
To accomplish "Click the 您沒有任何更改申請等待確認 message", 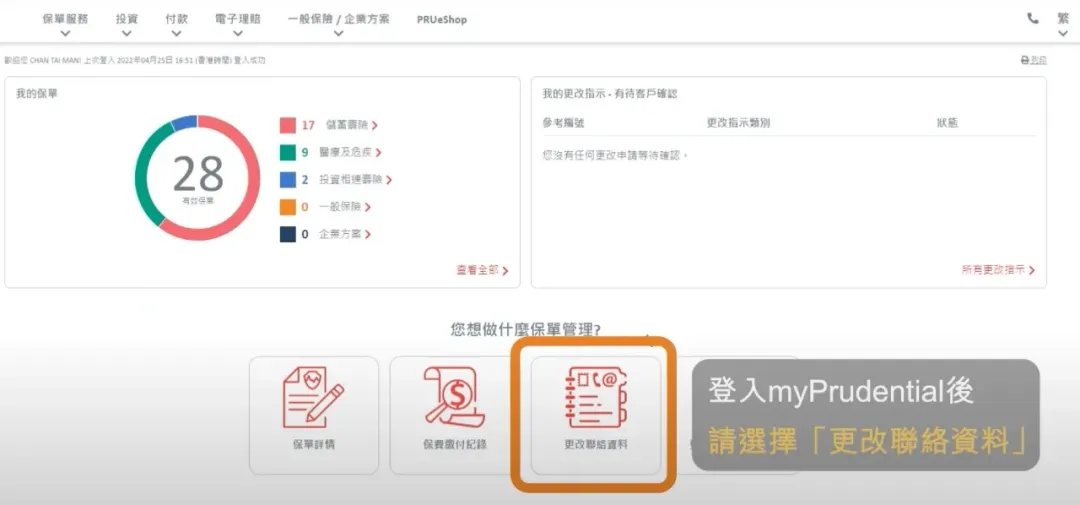I will (x=616, y=156).
